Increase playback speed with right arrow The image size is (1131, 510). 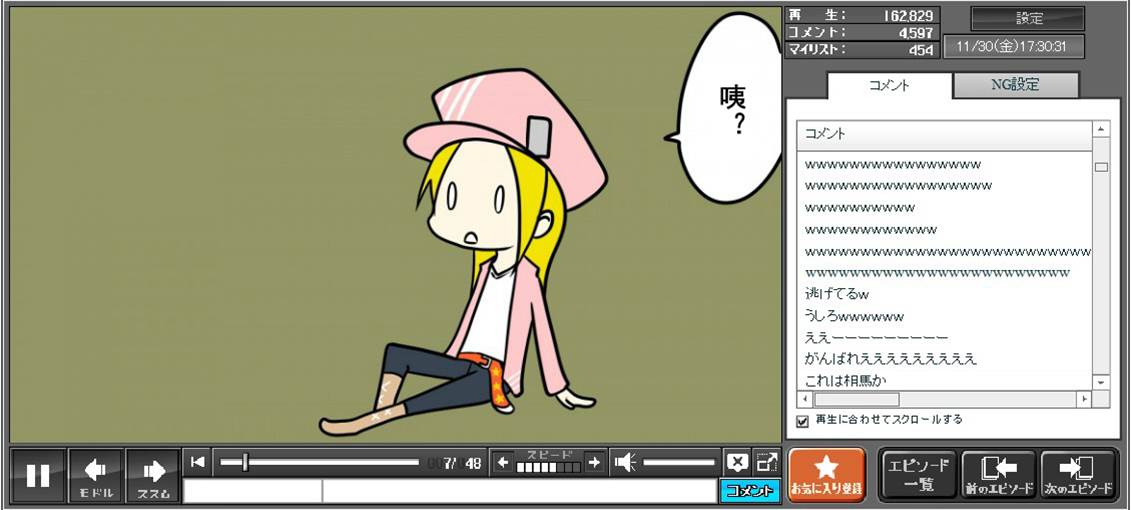point(594,461)
